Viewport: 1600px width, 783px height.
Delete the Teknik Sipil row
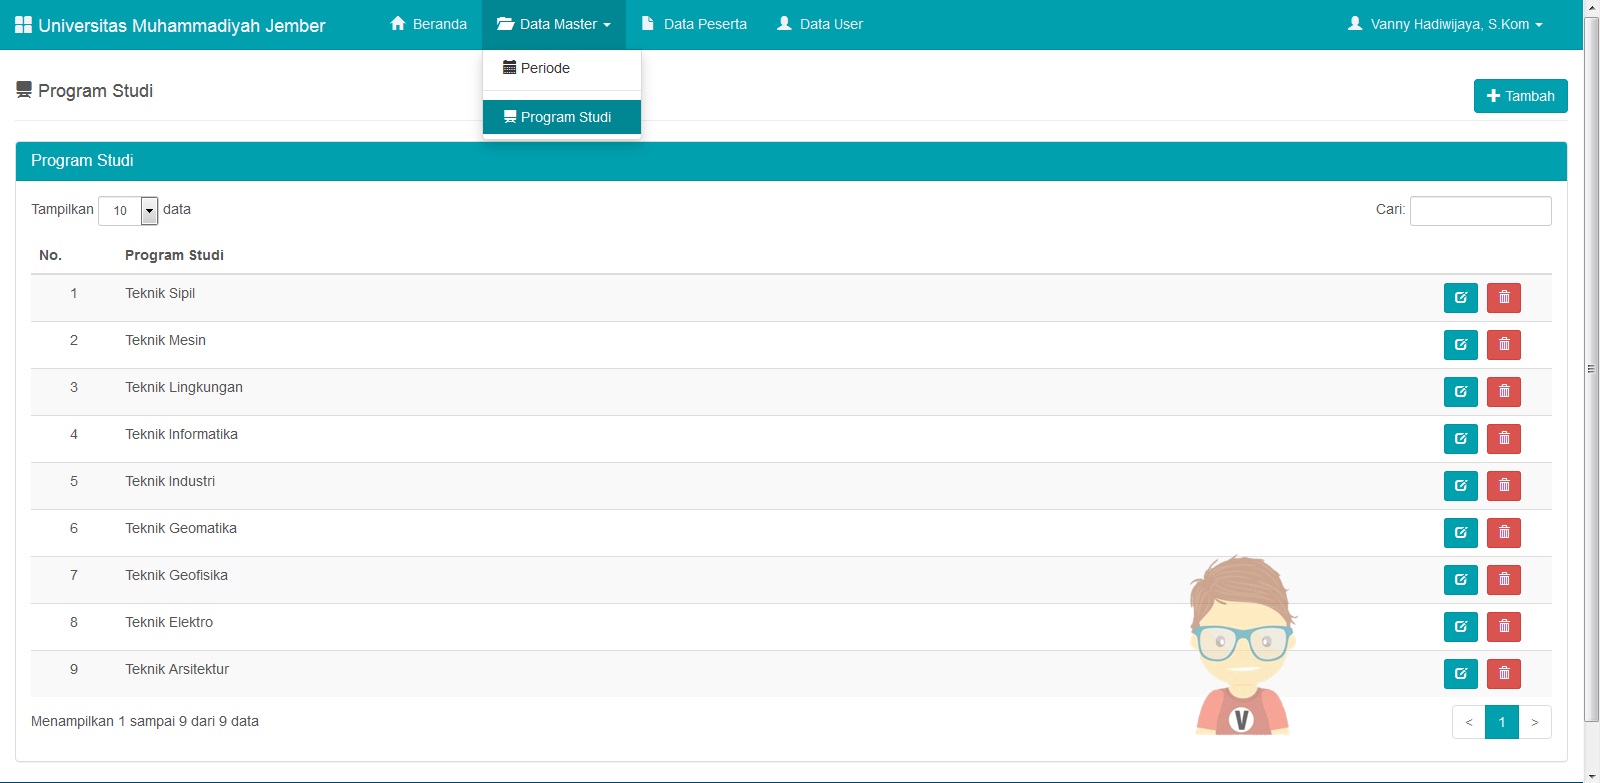coord(1504,298)
